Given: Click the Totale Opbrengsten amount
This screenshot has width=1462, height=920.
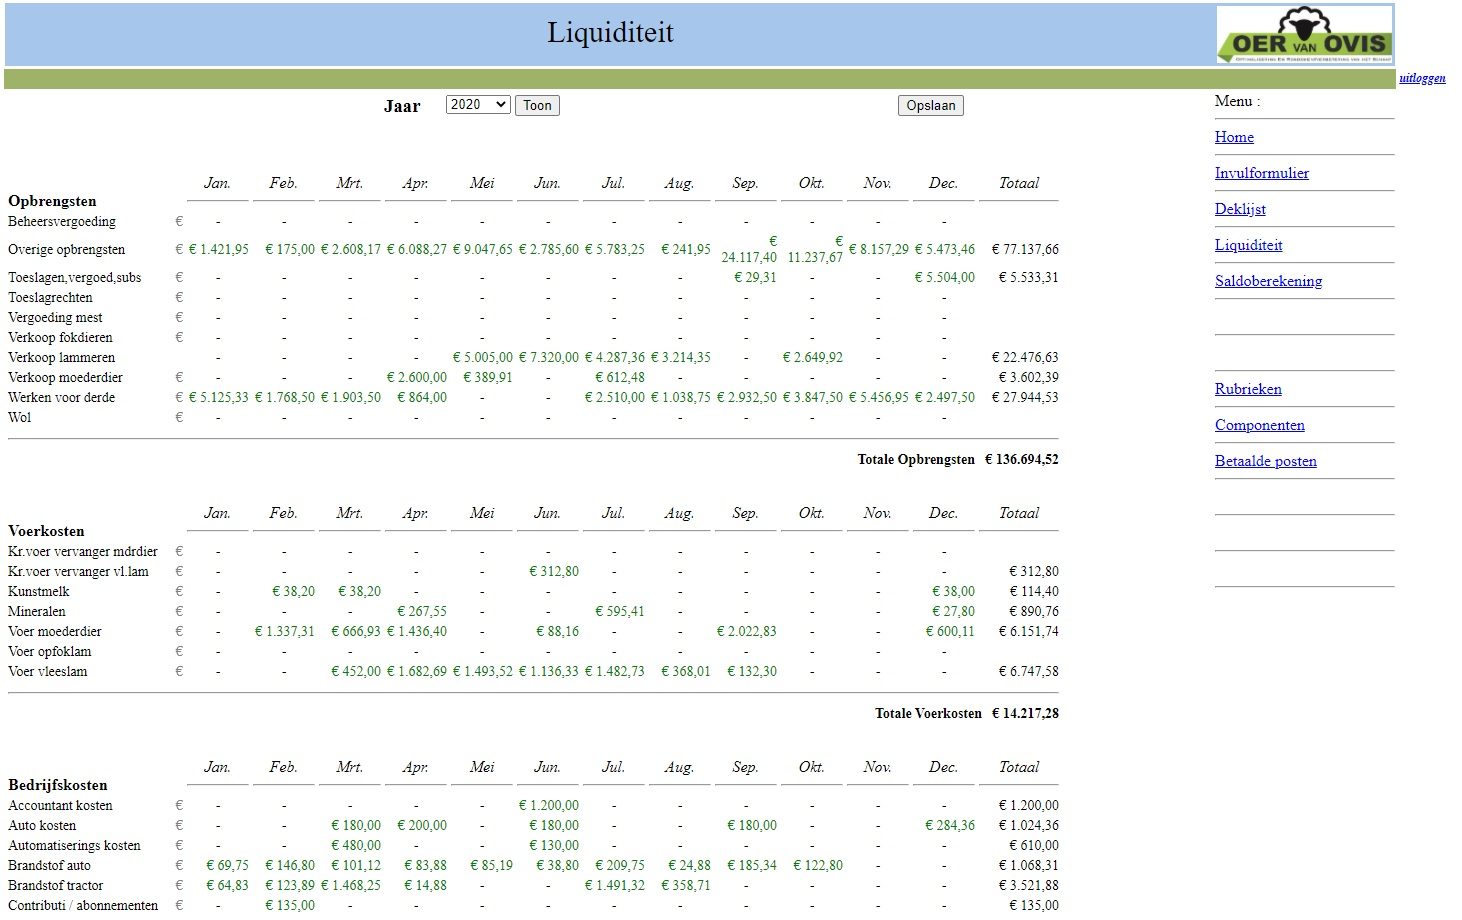Looking at the screenshot, I should click(x=1021, y=460).
